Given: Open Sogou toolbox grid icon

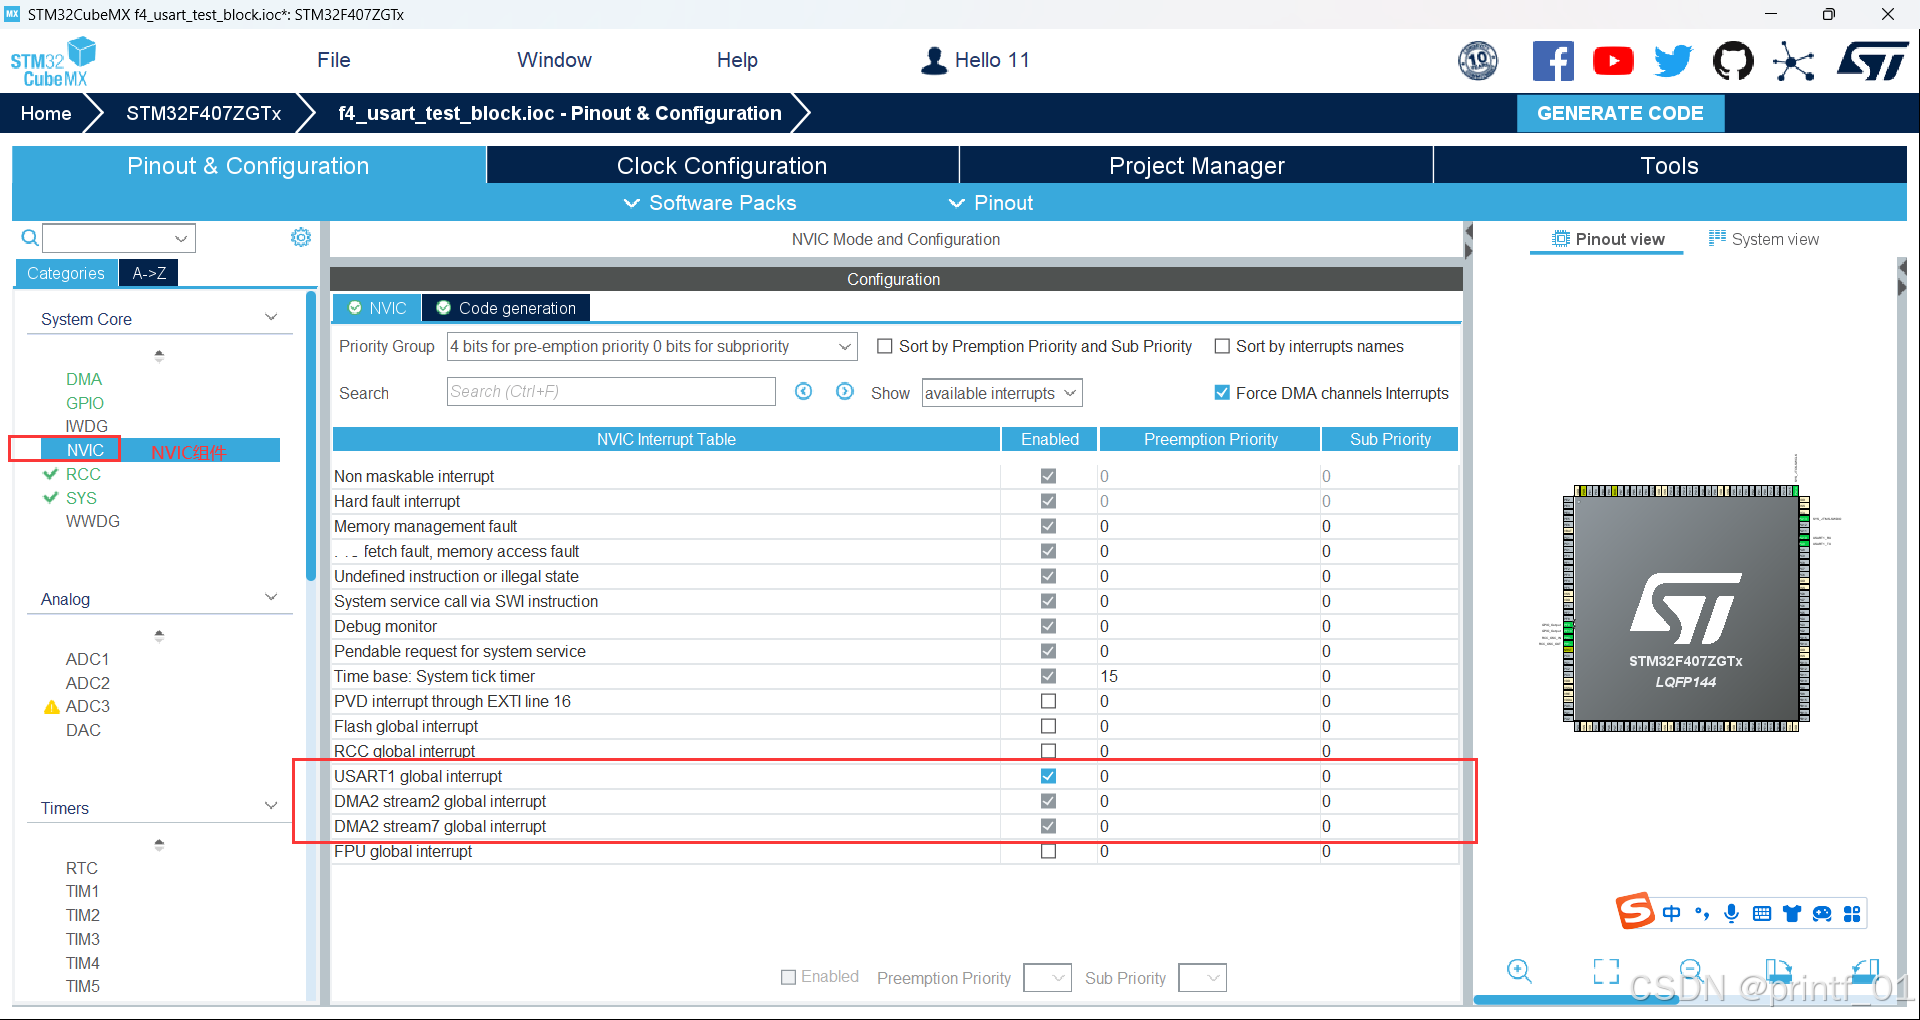Looking at the screenshot, I should pos(1852,913).
